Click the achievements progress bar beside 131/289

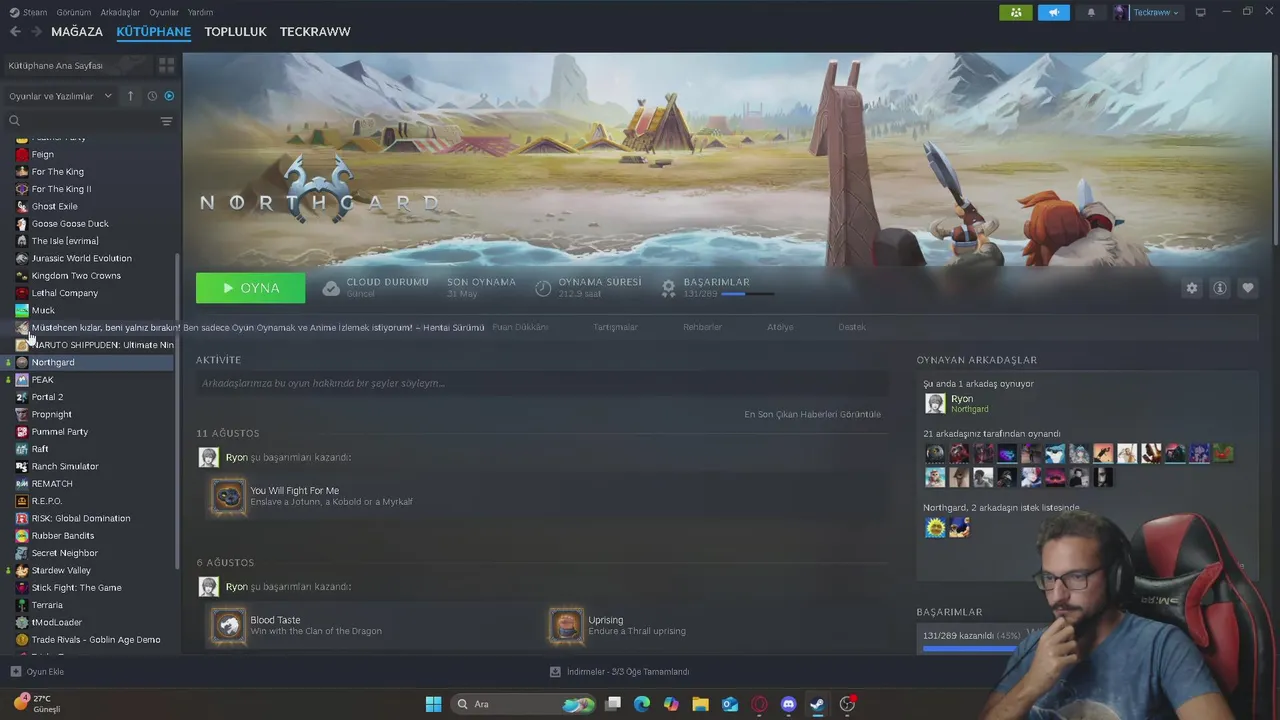(747, 294)
